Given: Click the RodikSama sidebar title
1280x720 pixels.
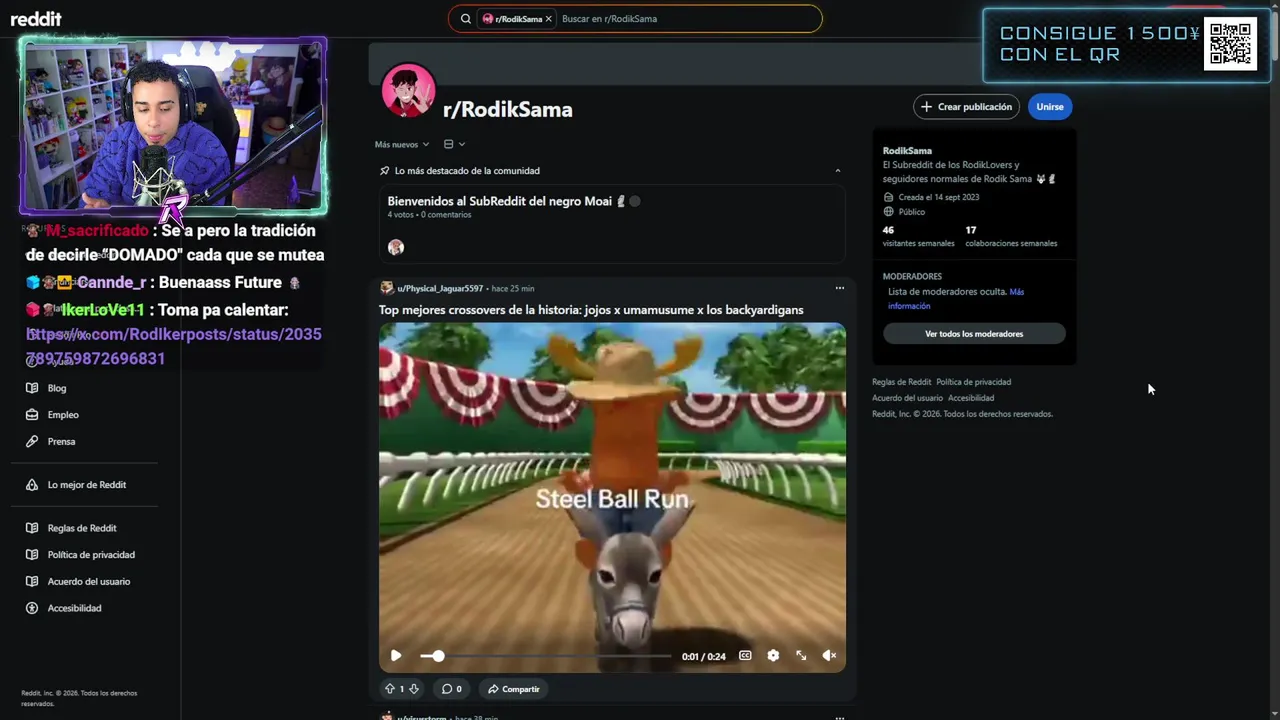Looking at the screenshot, I should [x=907, y=151].
